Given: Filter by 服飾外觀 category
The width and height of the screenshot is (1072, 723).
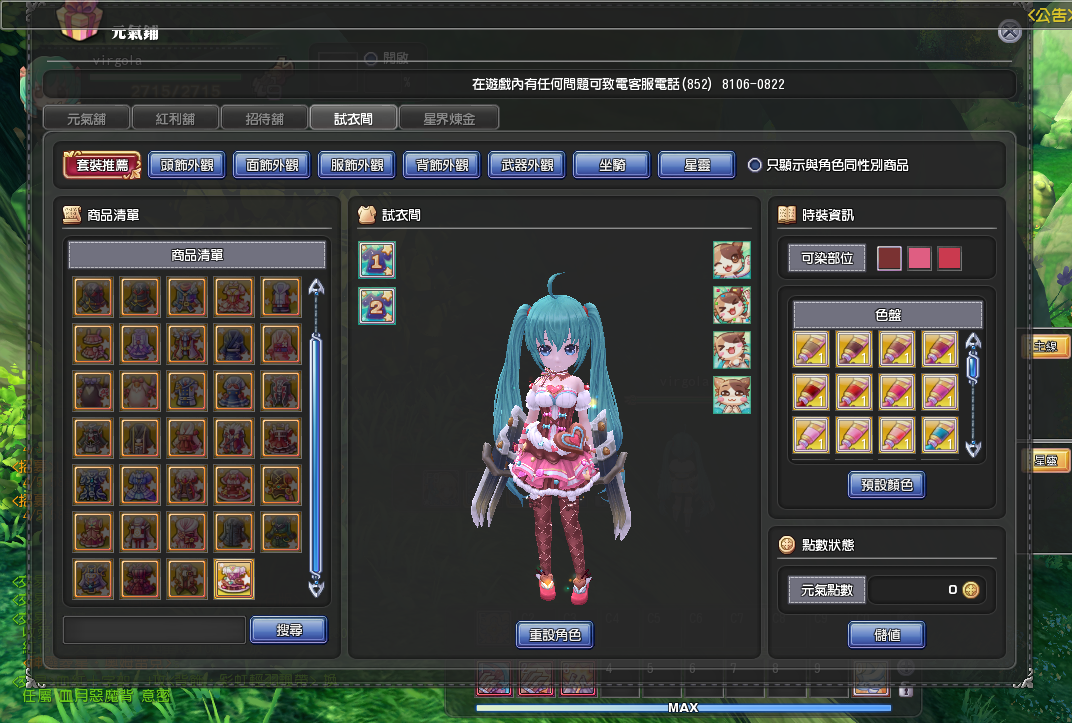Looking at the screenshot, I should click(x=357, y=165).
